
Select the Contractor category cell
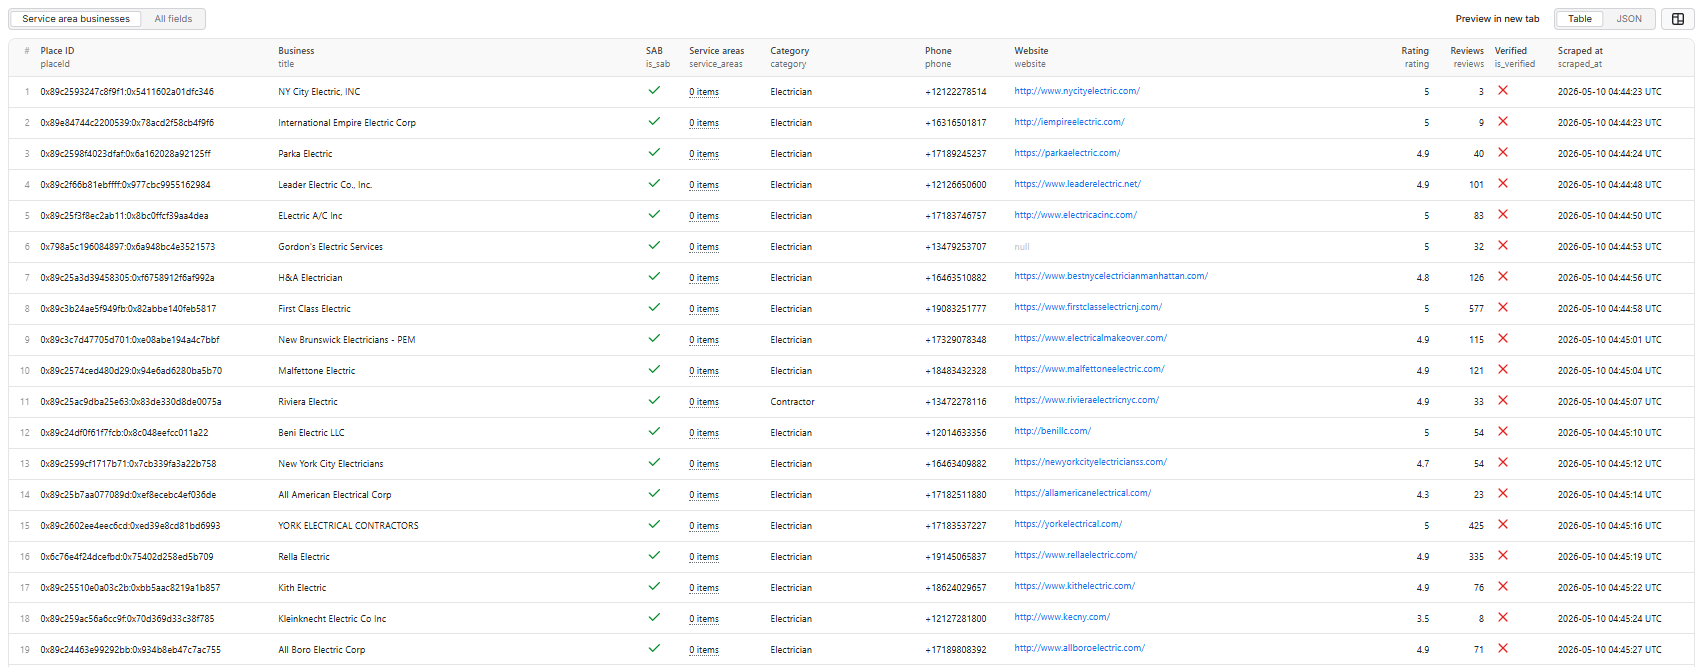tap(792, 402)
